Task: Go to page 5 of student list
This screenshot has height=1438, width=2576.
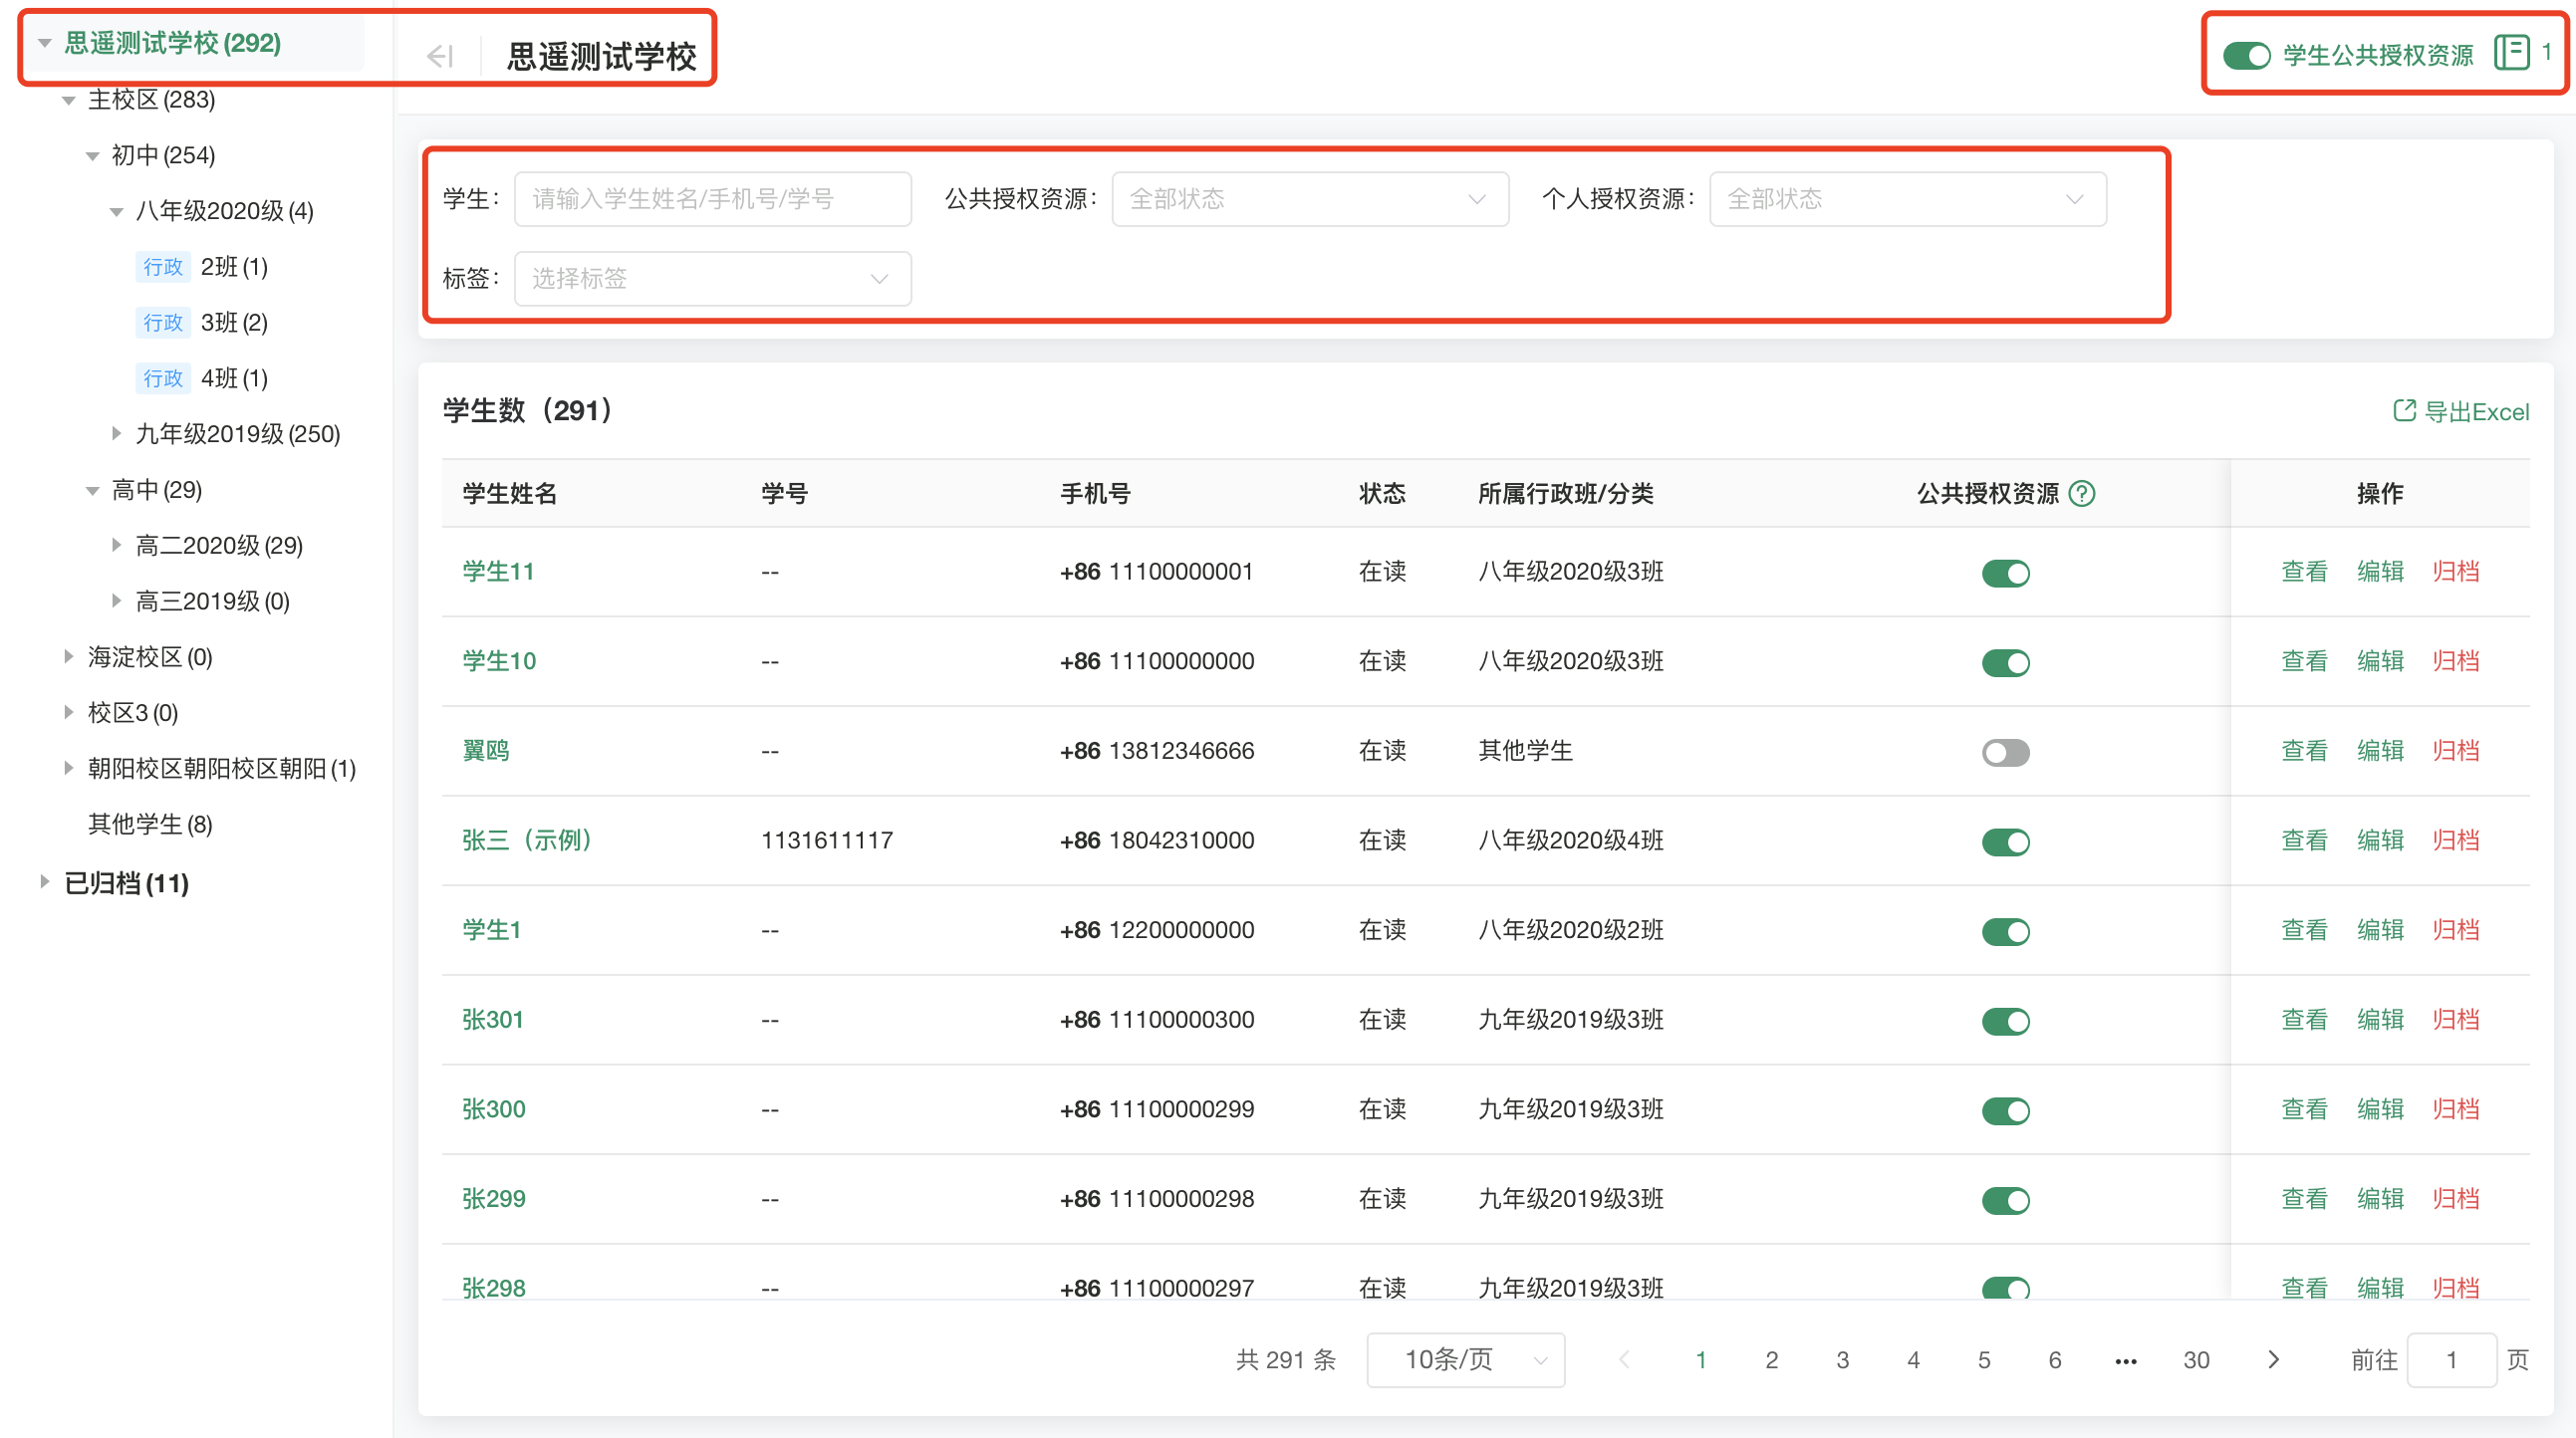Action: pos(1984,1360)
